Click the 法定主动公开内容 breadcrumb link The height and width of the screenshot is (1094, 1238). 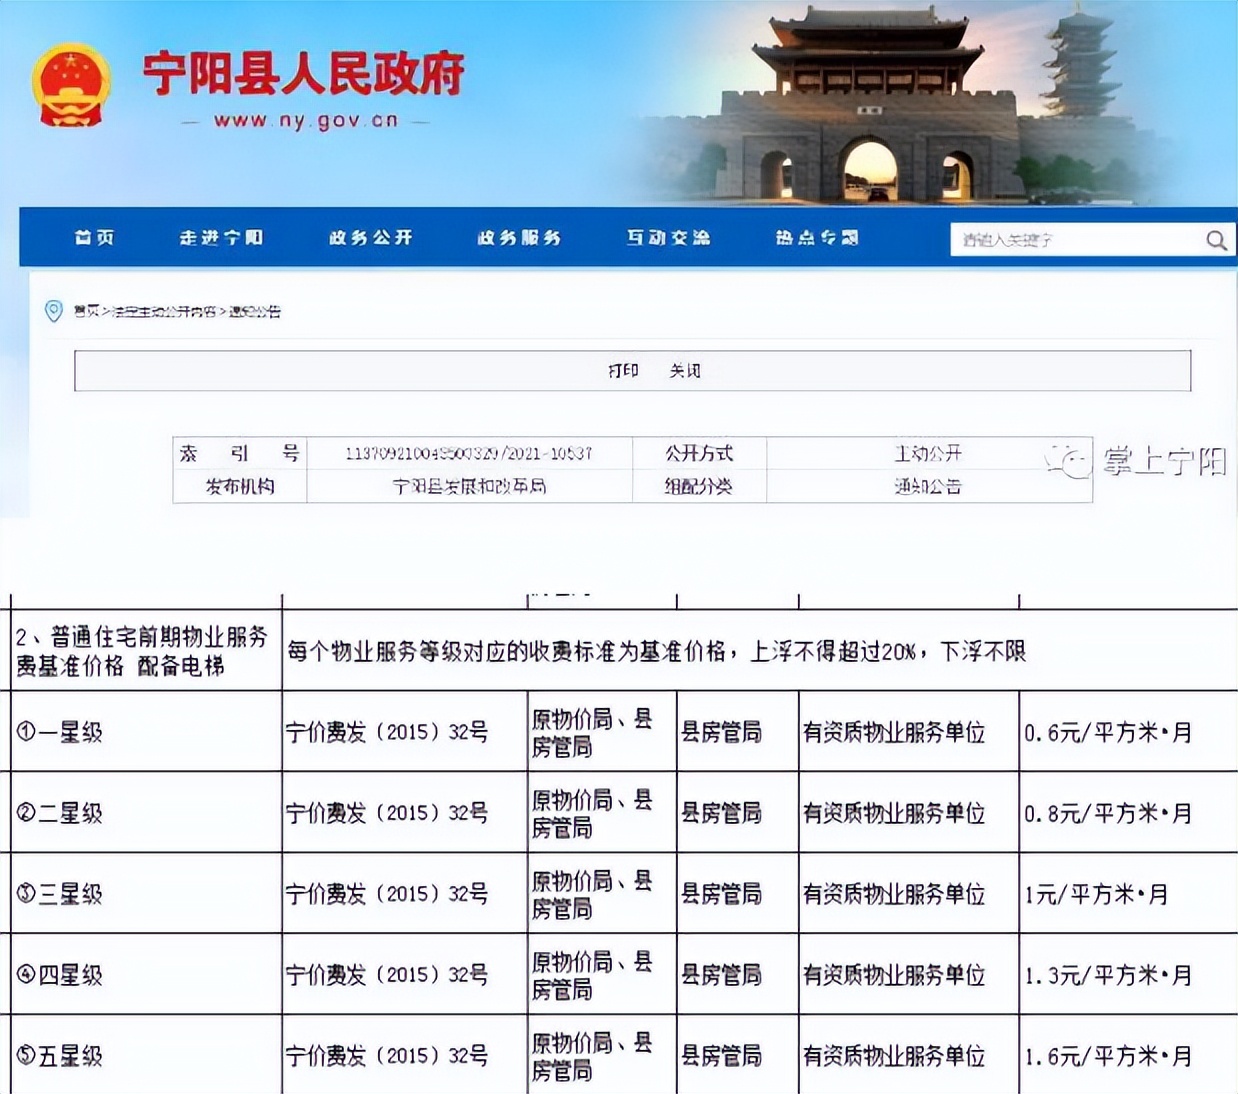pyautogui.click(x=165, y=311)
